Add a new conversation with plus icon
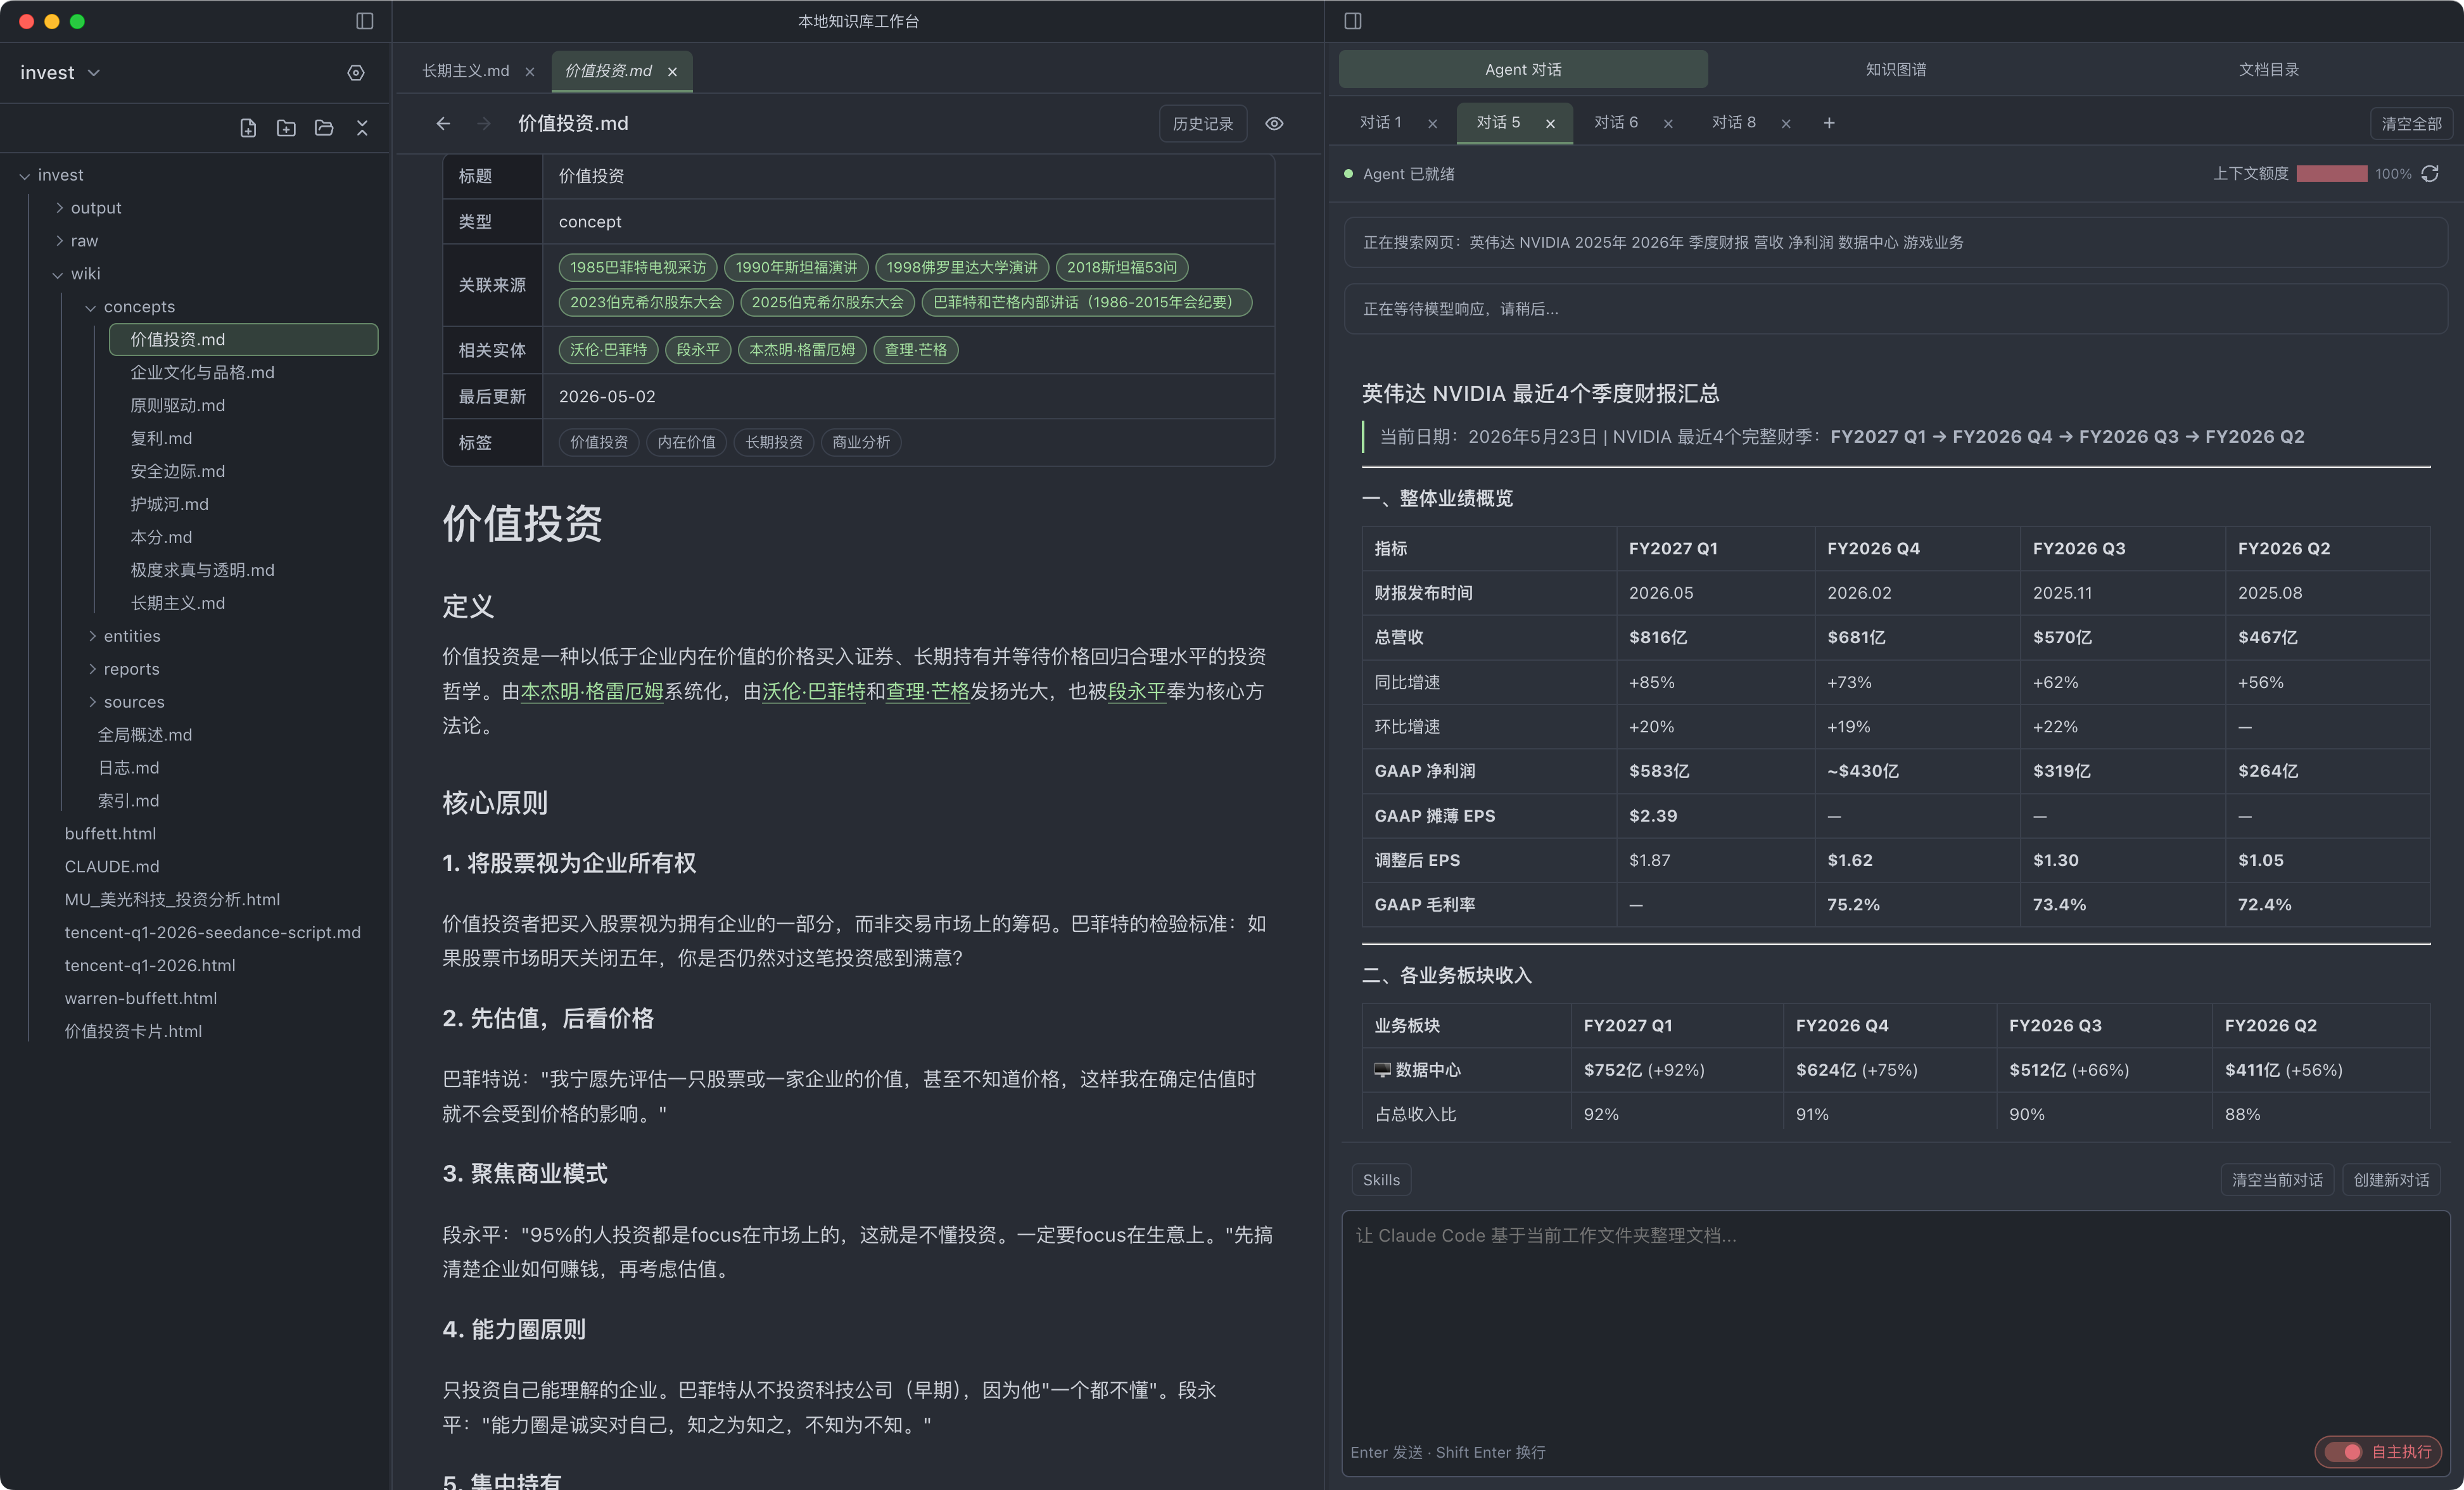The width and height of the screenshot is (2464, 1490). coord(1829,123)
